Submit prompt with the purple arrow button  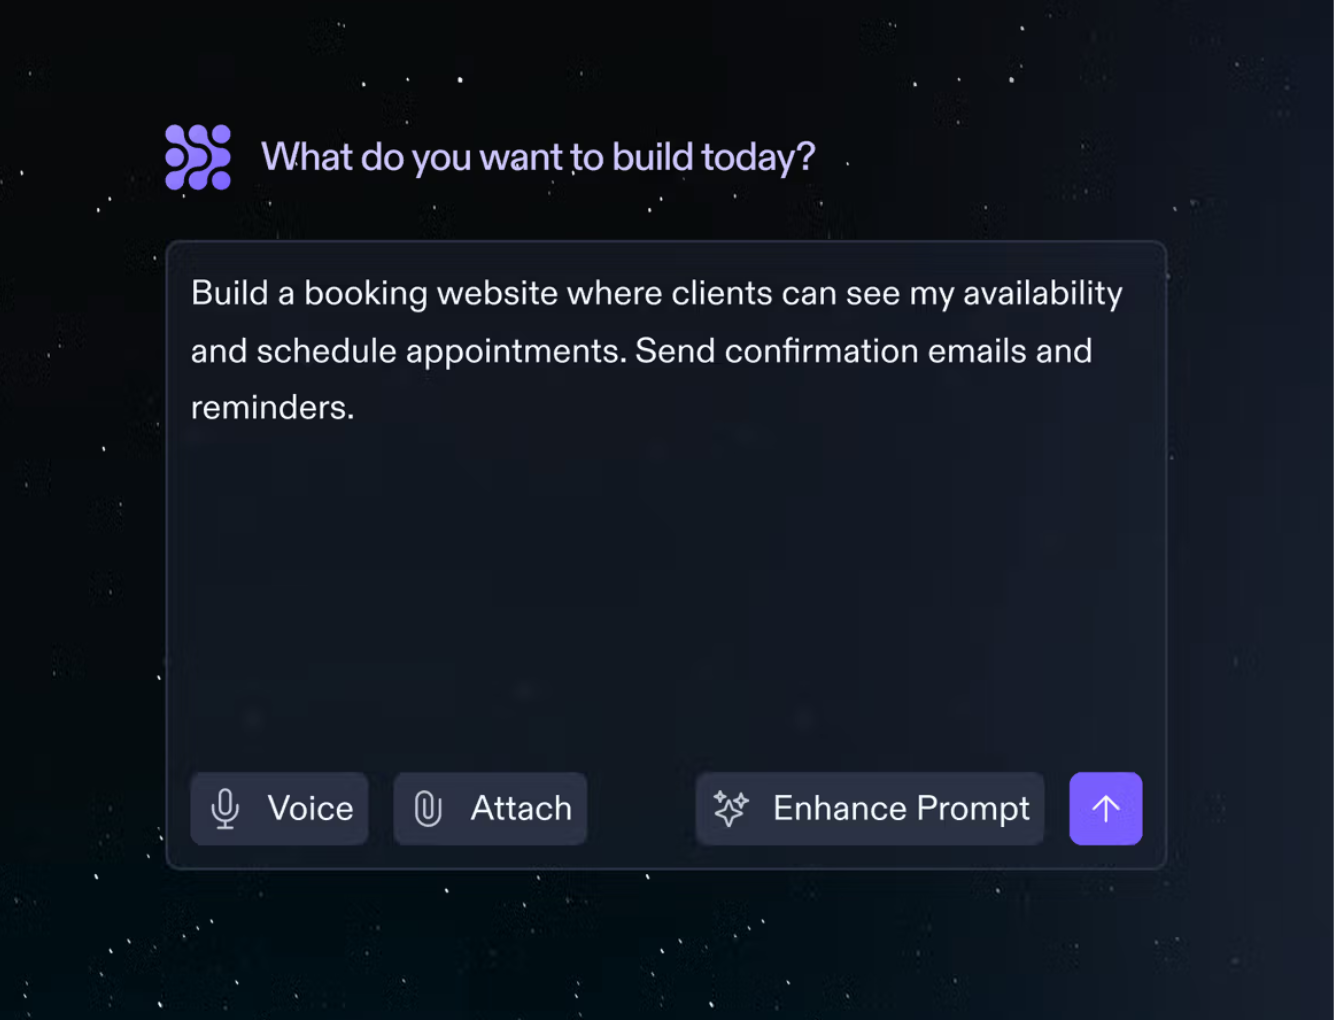(x=1105, y=808)
